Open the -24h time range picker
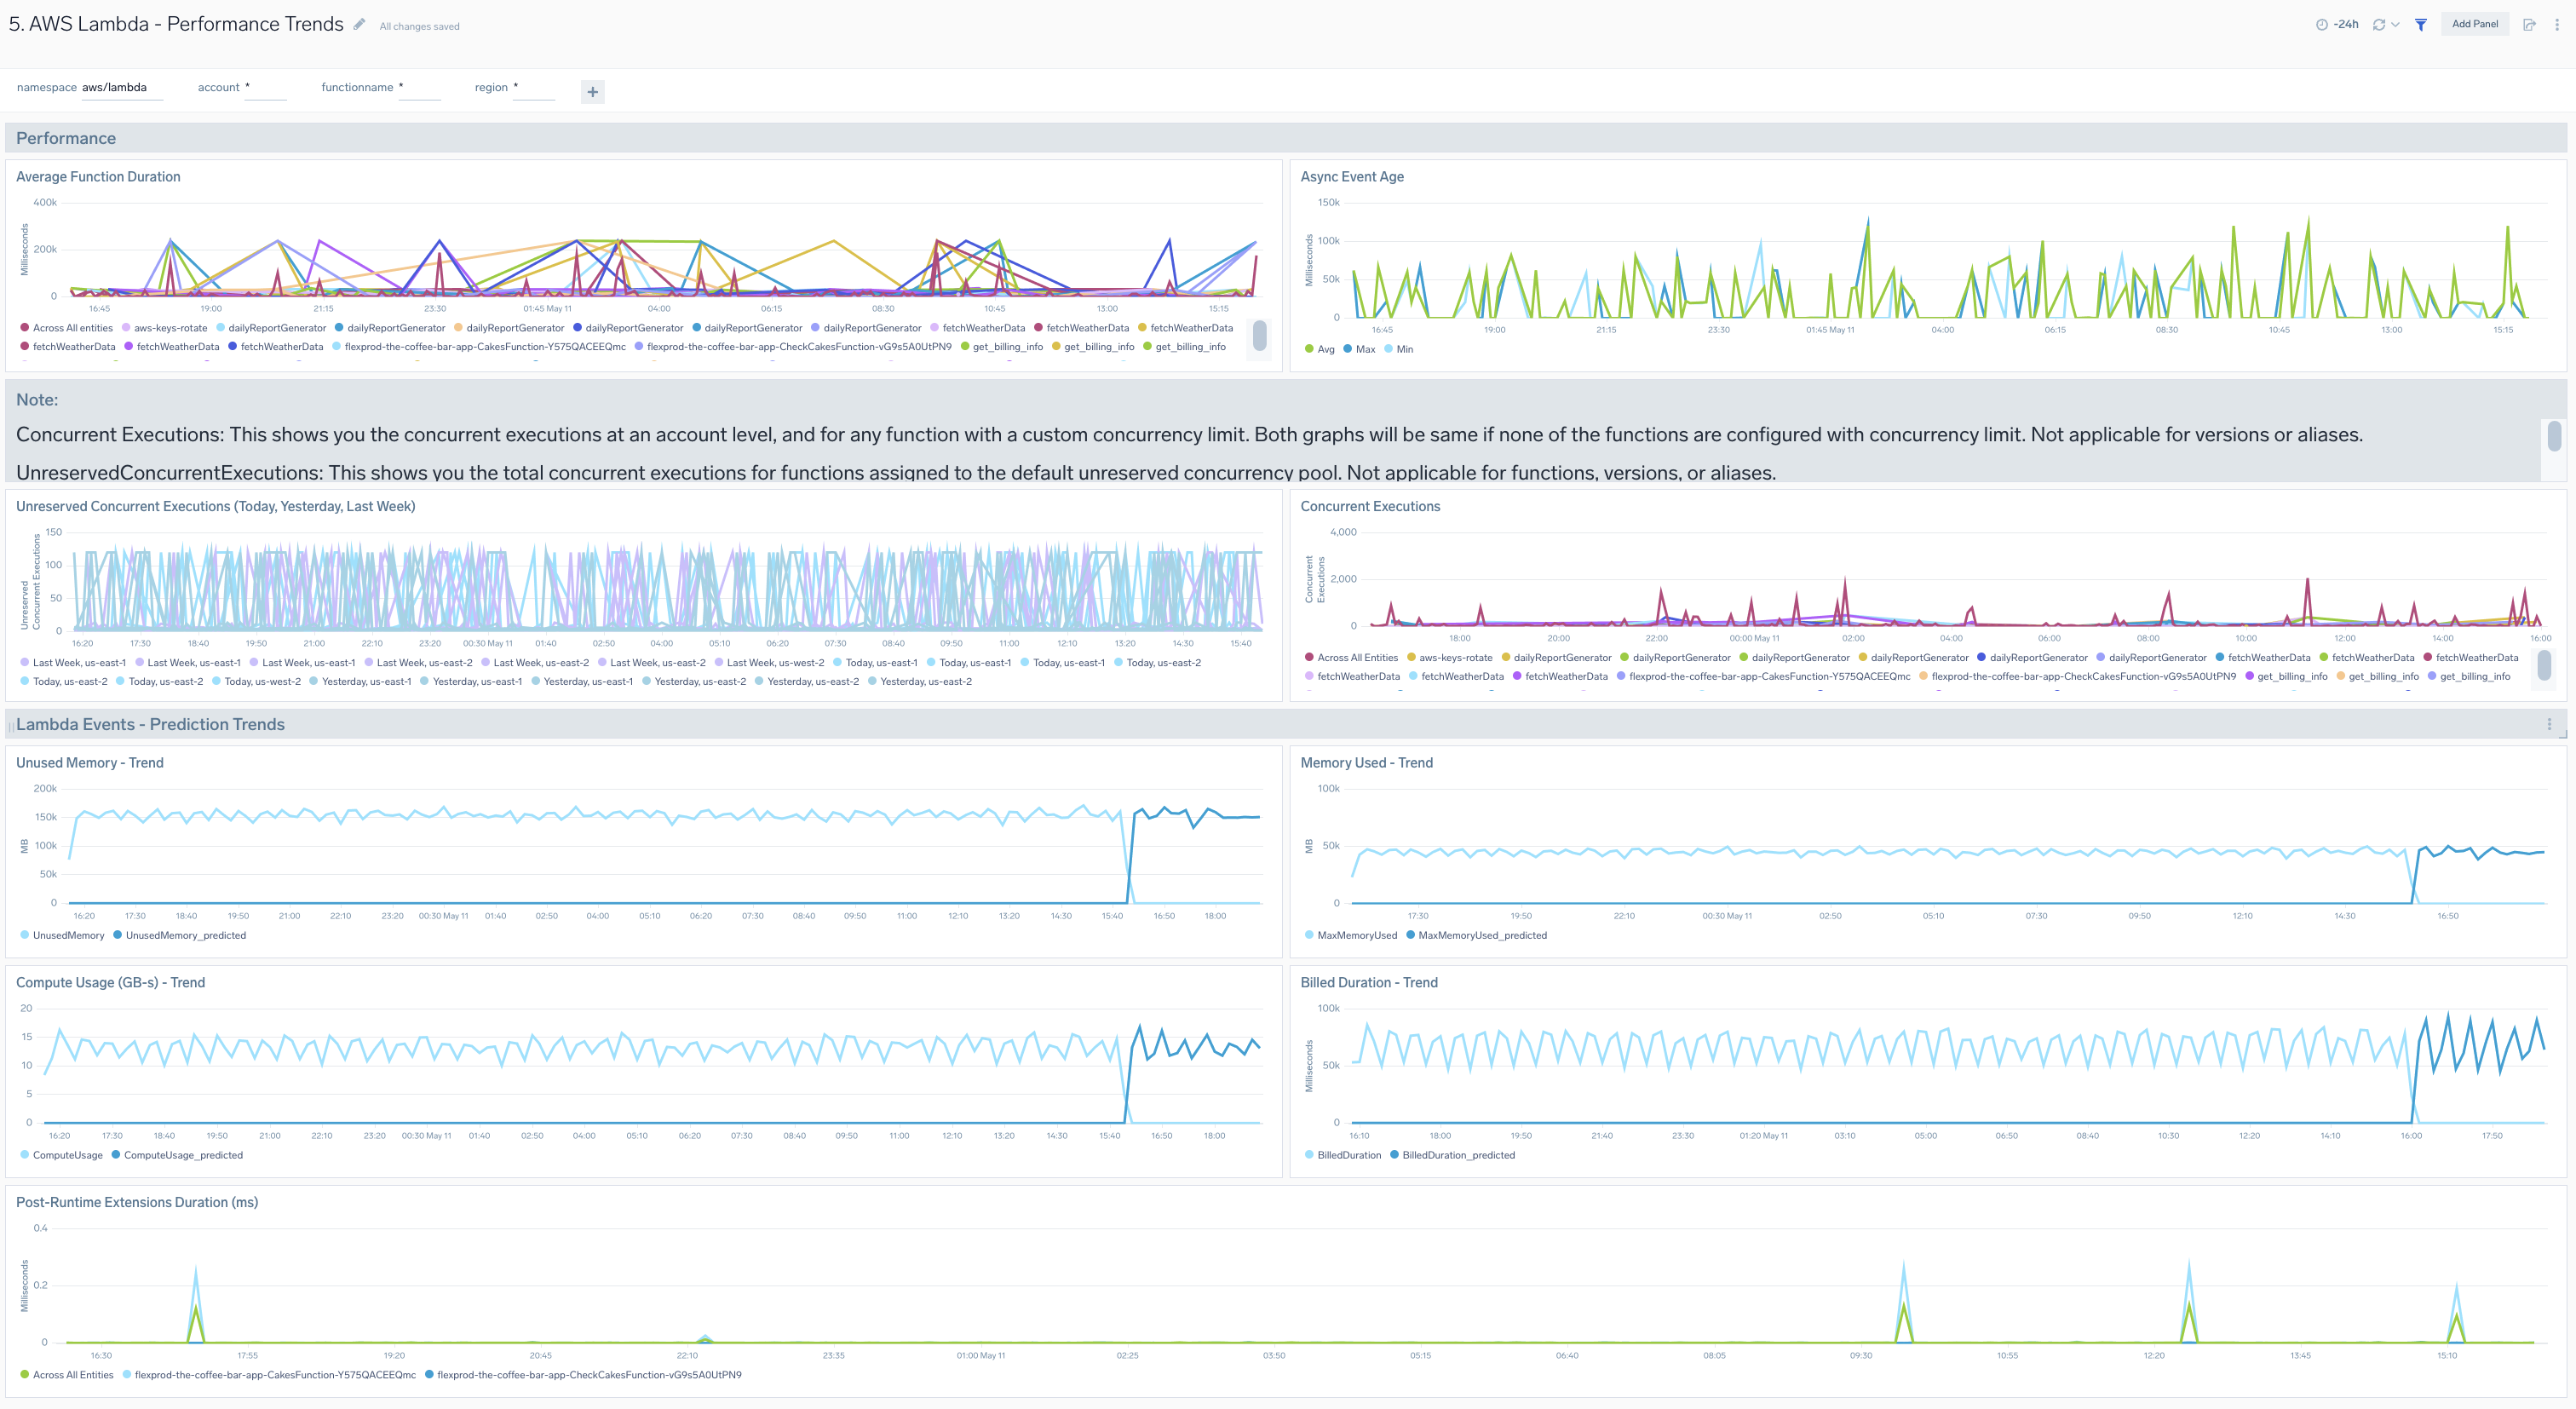Image resolution: width=2576 pixels, height=1409 pixels. point(2336,24)
